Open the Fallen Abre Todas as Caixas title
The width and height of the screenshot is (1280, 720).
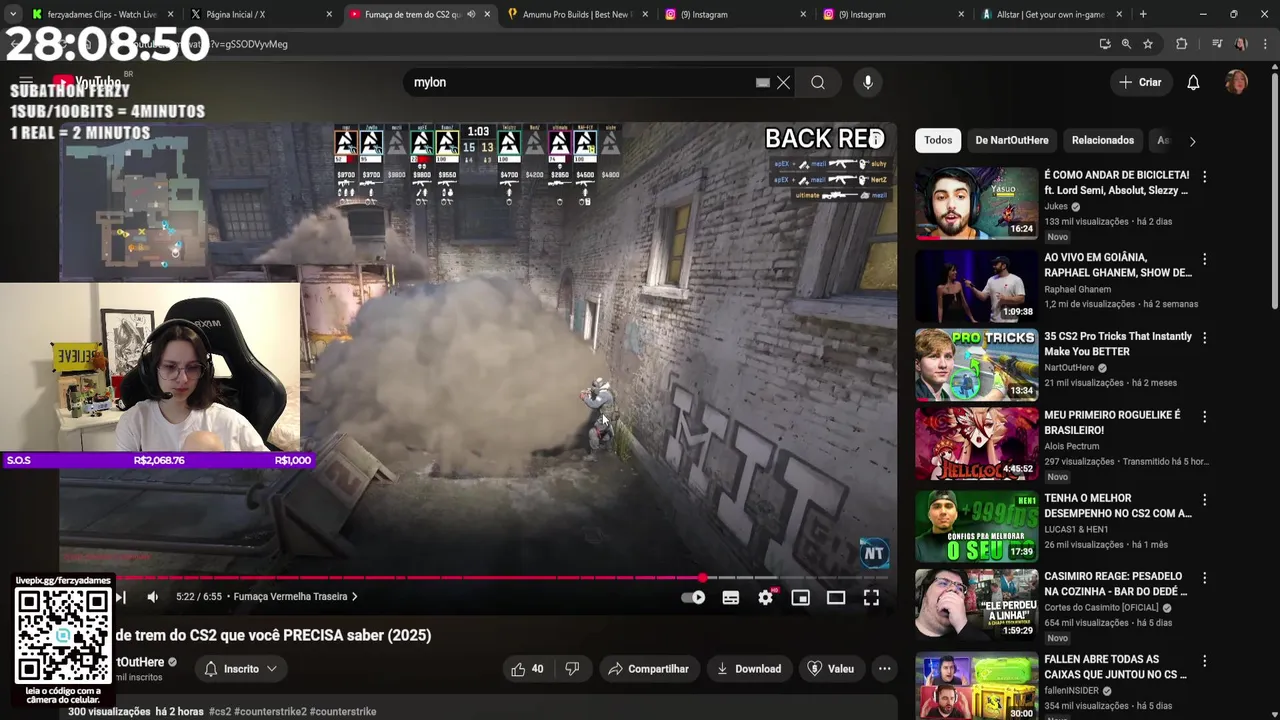pos(1116,667)
